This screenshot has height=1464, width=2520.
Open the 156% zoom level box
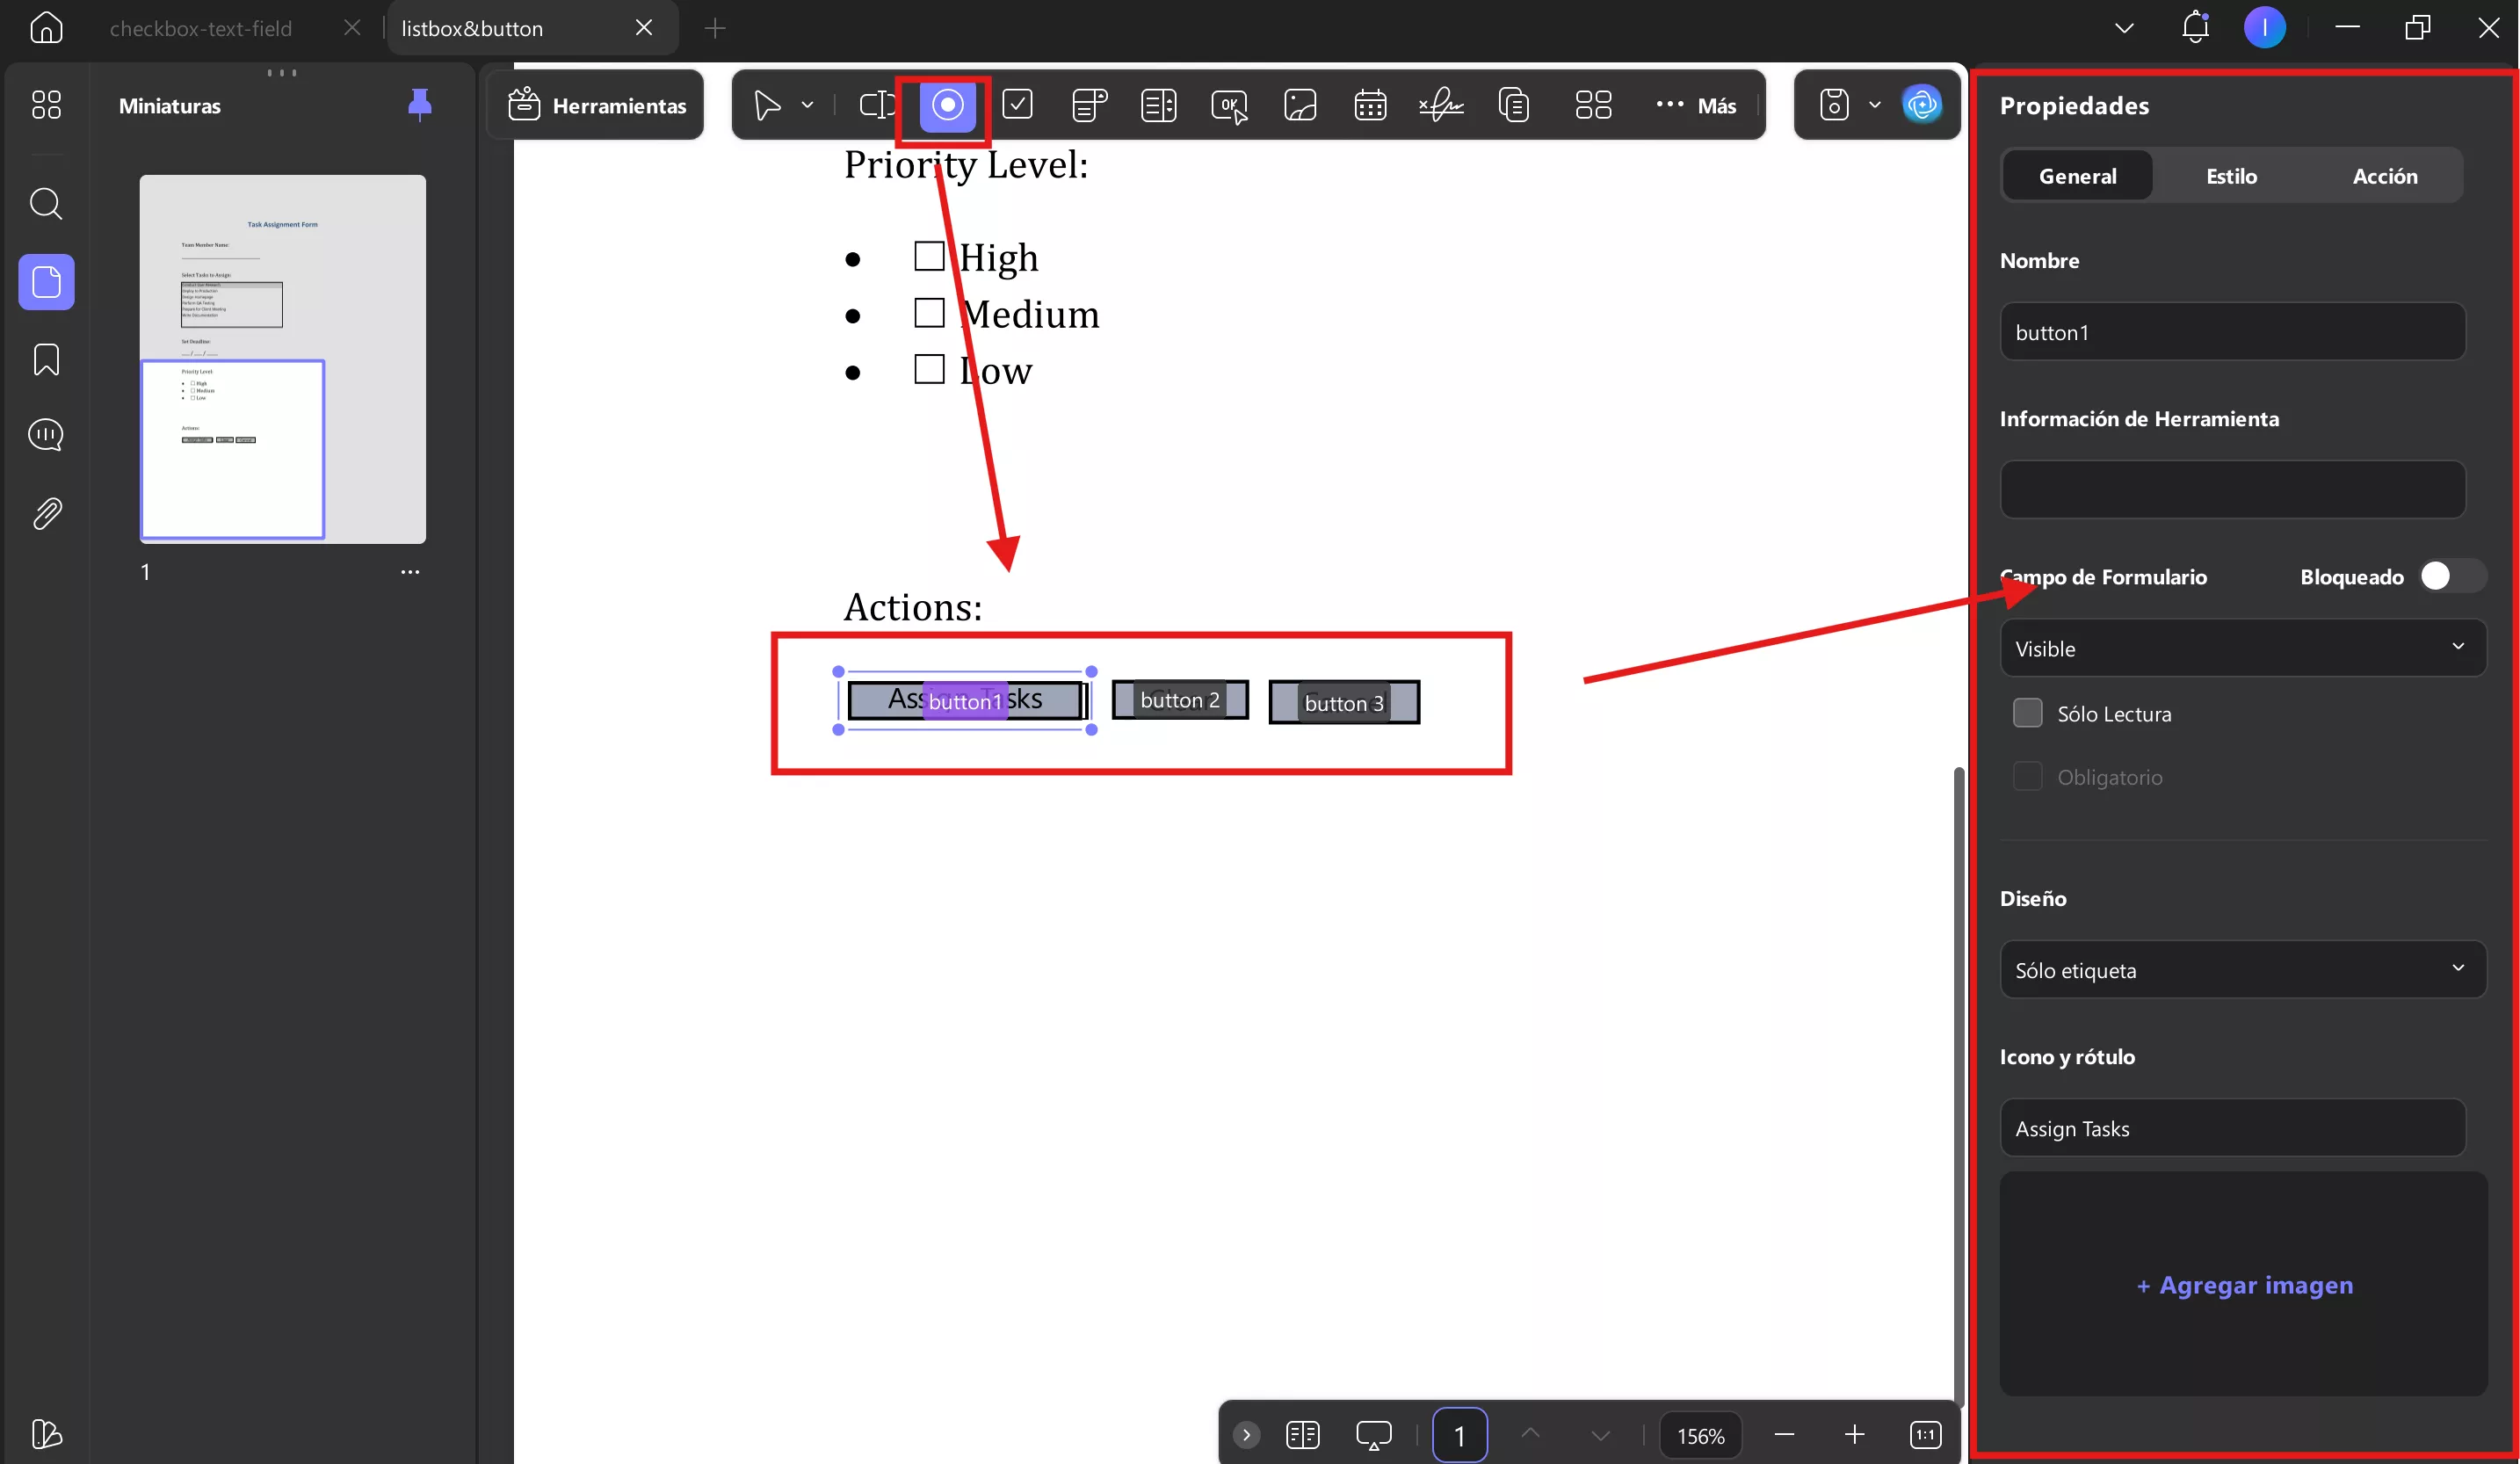point(1700,1436)
